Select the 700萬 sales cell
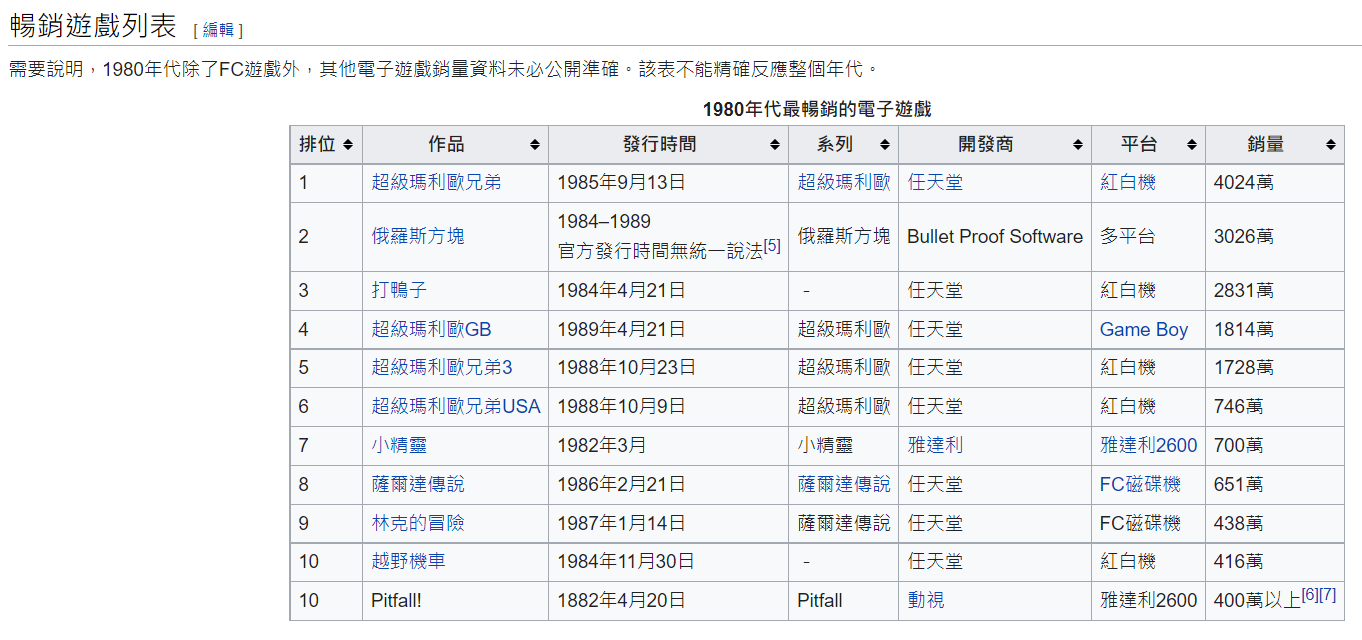The width and height of the screenshot is (1362, 640). [x=1274, y=446]
